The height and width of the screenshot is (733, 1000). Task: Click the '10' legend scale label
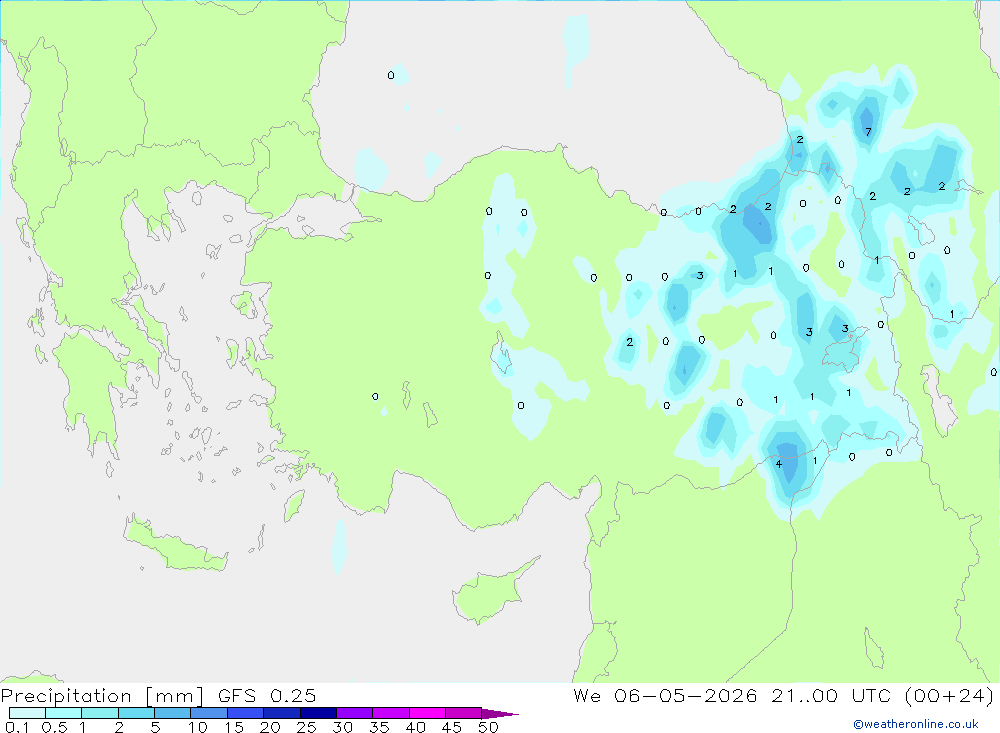tap(198, 727)
